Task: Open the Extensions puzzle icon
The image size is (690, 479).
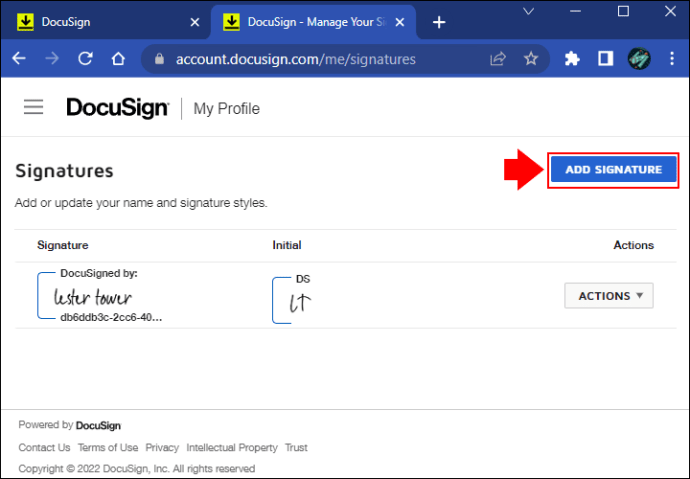Action: pos(572,59)
